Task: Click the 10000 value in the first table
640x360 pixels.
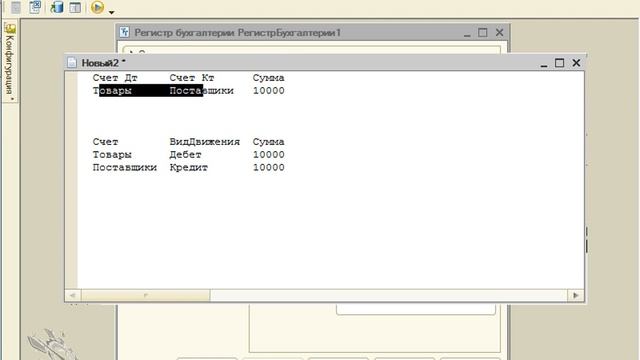Action: tap(269, 91)
